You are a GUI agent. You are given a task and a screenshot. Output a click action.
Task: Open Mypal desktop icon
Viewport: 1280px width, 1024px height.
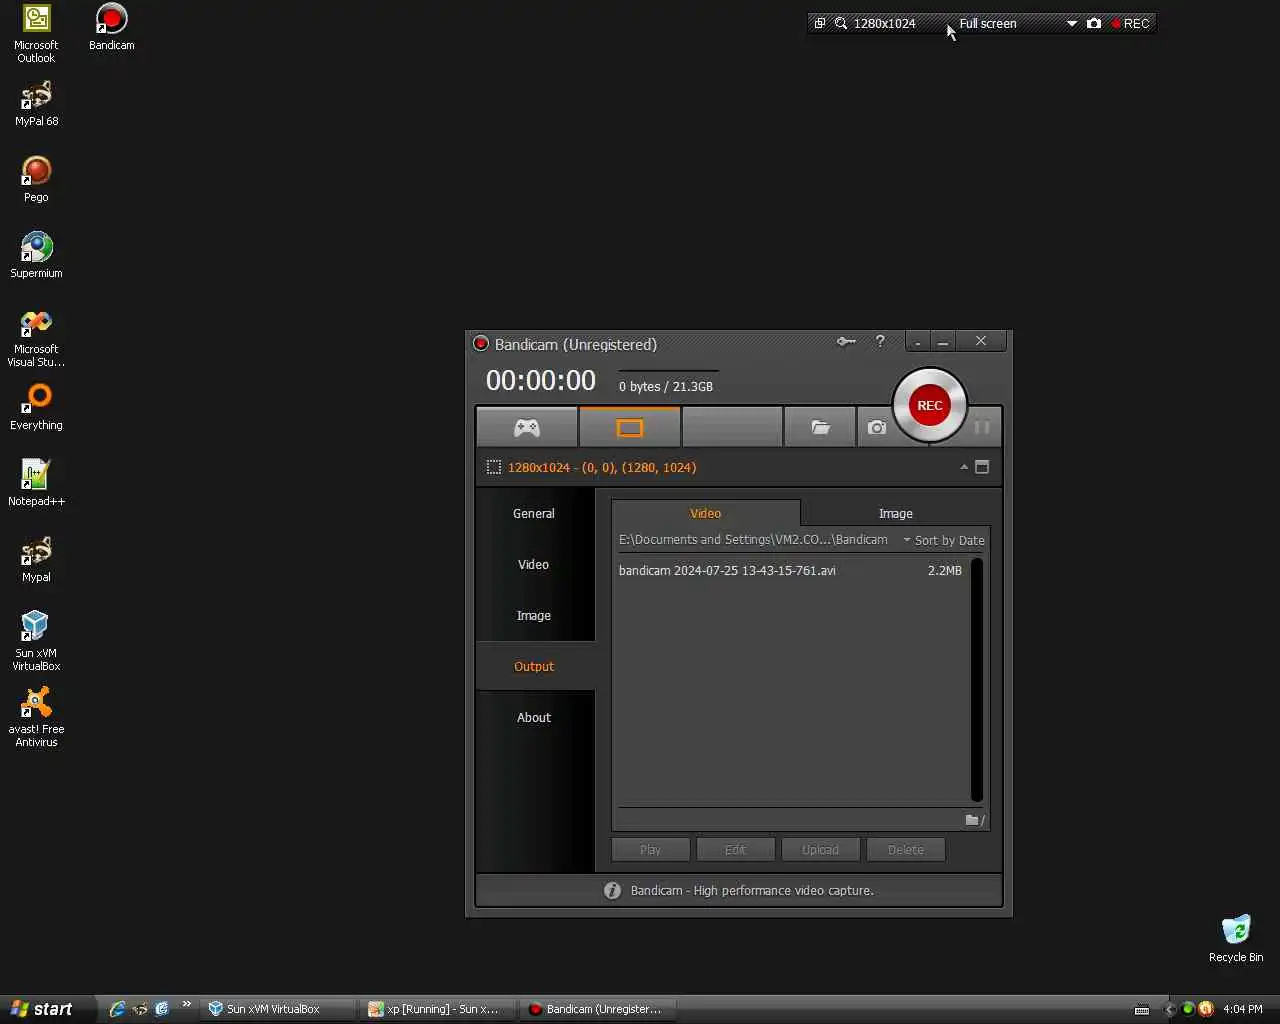pos(36,560)
